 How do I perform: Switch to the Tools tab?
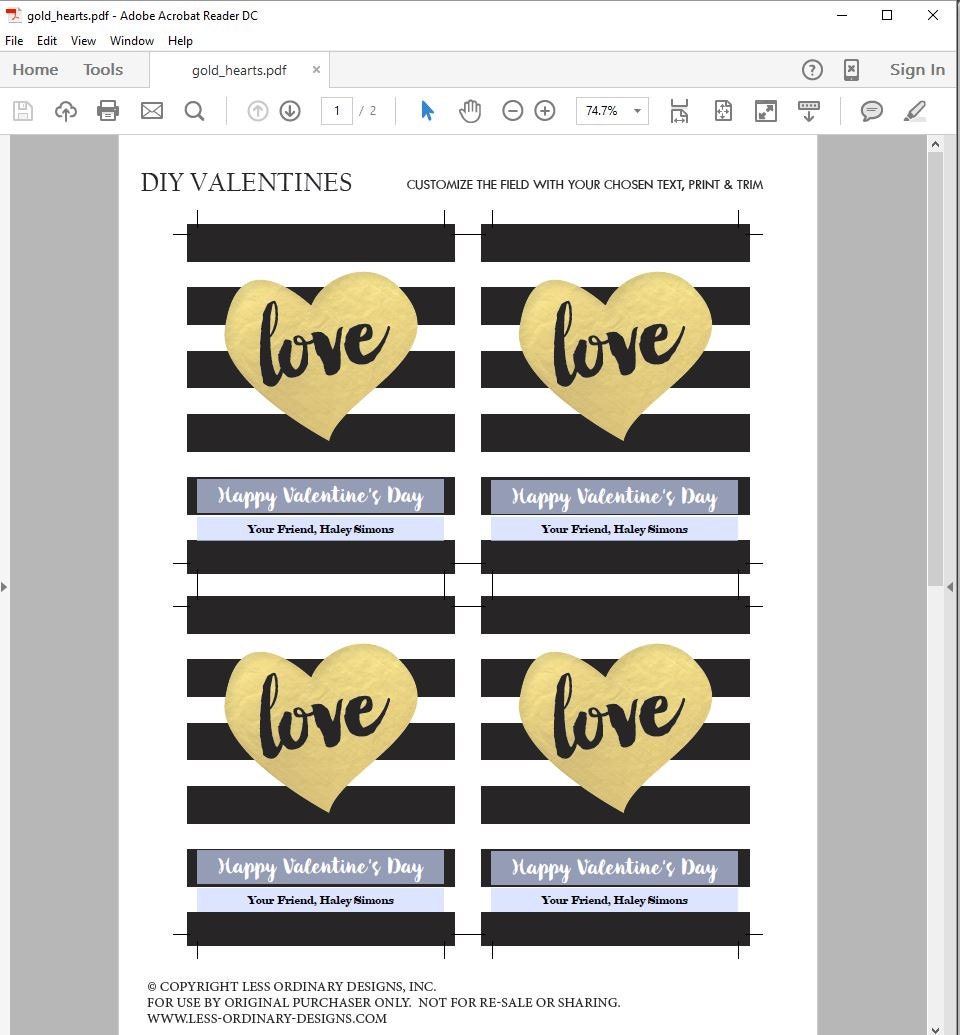pos(103,69)
